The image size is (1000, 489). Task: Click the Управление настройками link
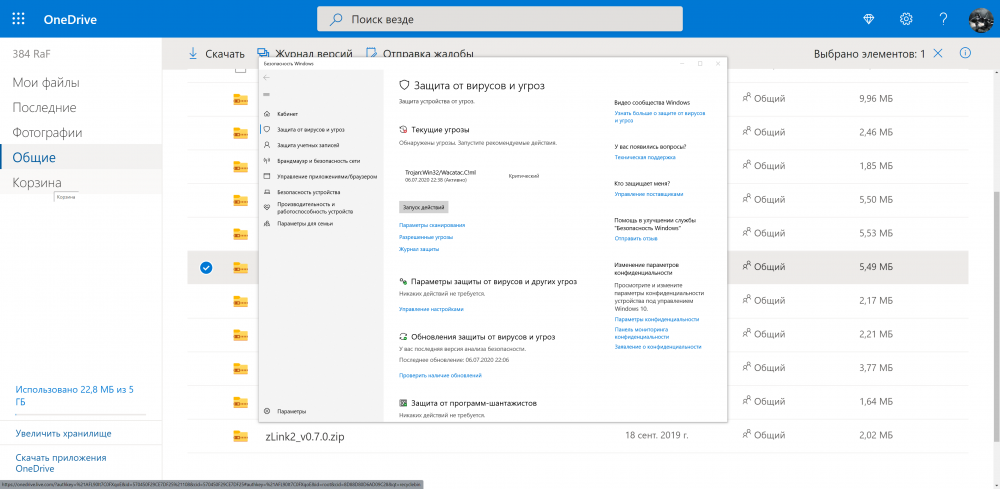click(431, 309)
